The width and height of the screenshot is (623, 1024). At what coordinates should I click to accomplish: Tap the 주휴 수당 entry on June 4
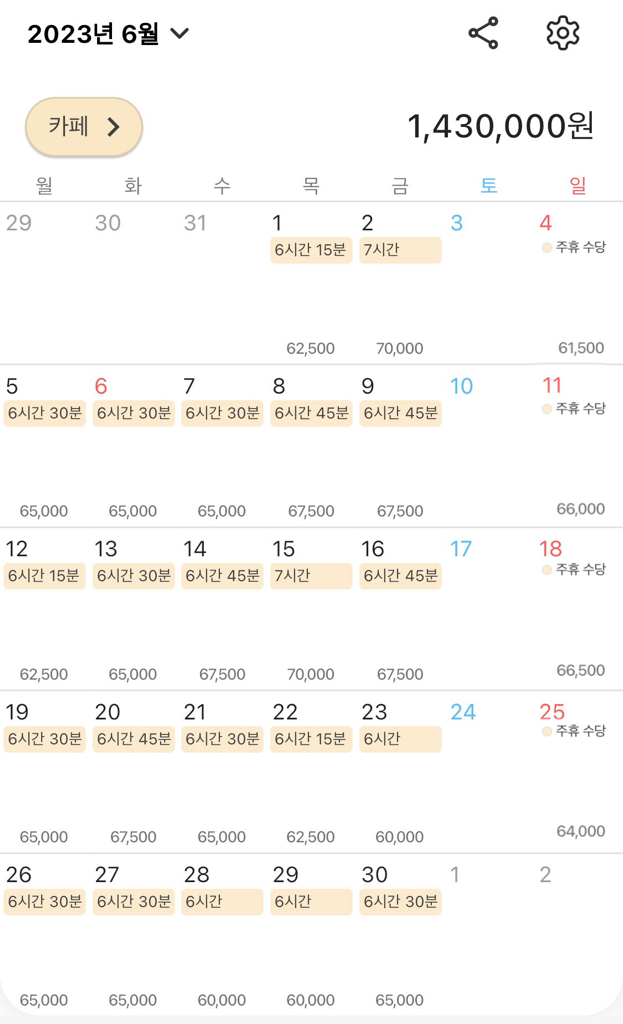(574, 247)
